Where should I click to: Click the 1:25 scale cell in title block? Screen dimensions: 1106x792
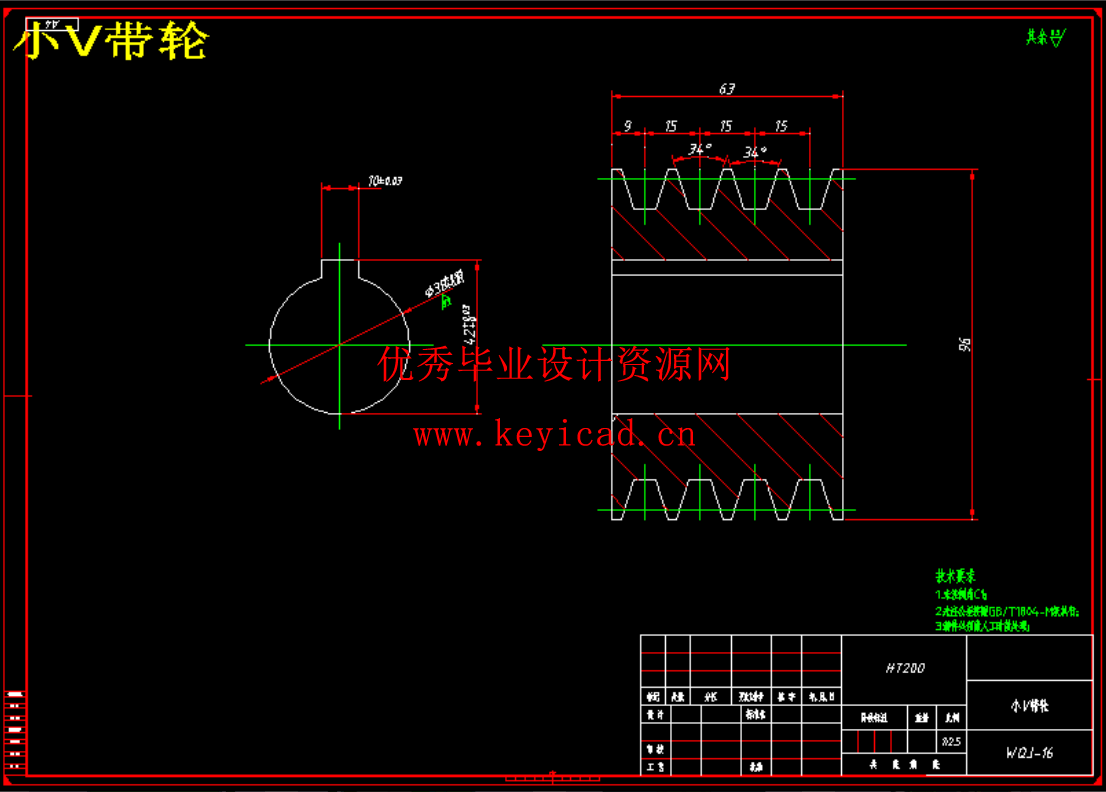click(952, 742)
